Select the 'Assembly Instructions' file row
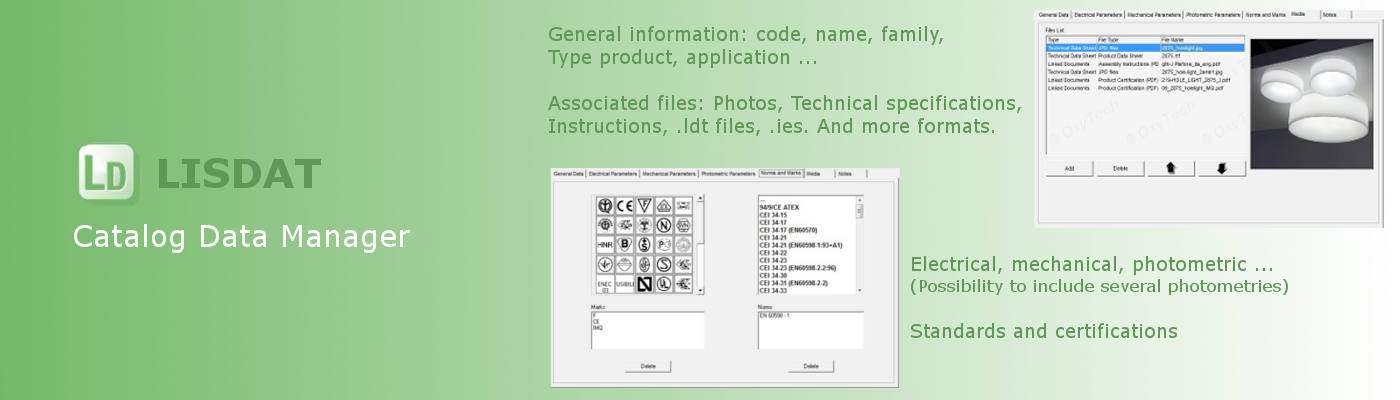The image size is (1400, 400). (1146, 64)
